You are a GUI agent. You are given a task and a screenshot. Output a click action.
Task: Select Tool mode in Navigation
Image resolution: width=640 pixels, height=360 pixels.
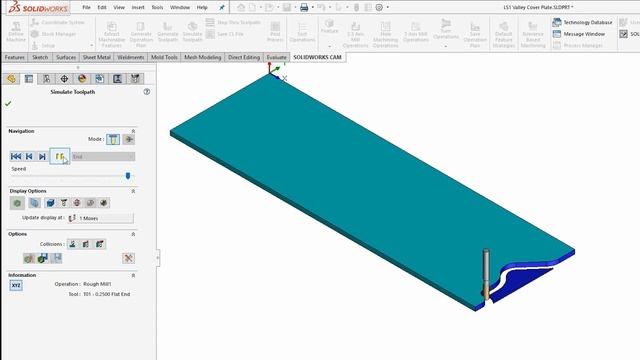tap(113, 139)
